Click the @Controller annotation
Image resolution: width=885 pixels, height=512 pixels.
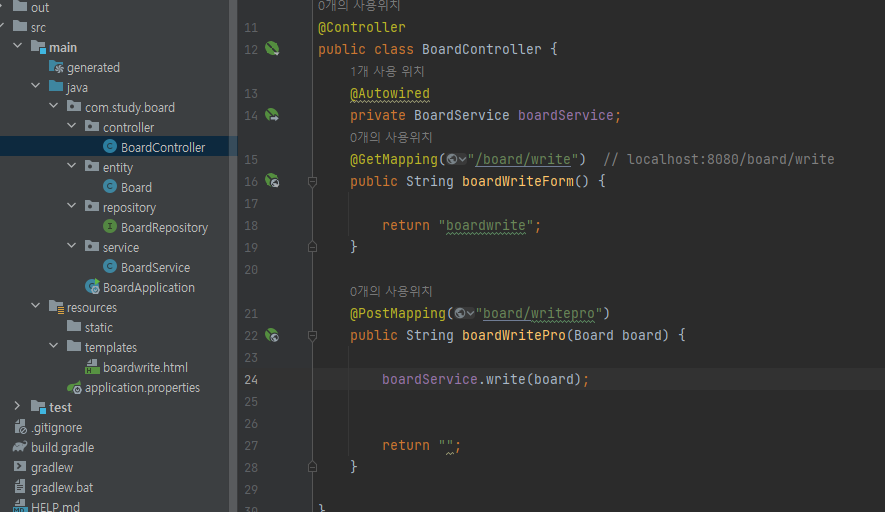(x=362, y=28)
